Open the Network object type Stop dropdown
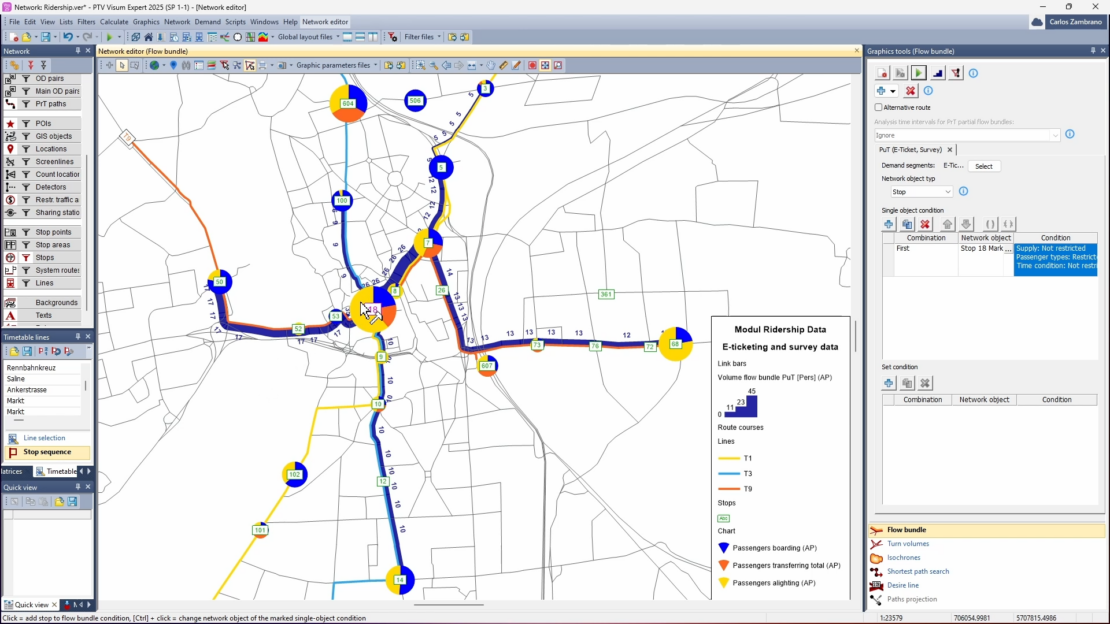 click(921, 192)
